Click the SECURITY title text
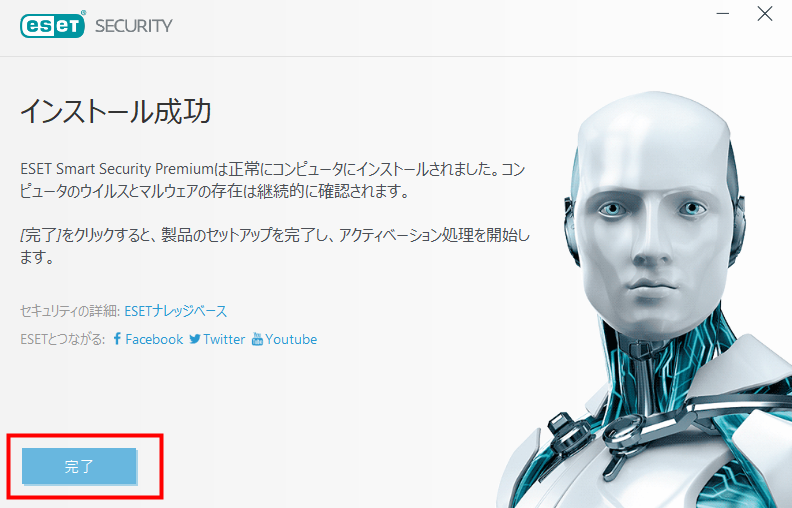The height and width of the screenshot is (508, 792). [x=134, y=26]
